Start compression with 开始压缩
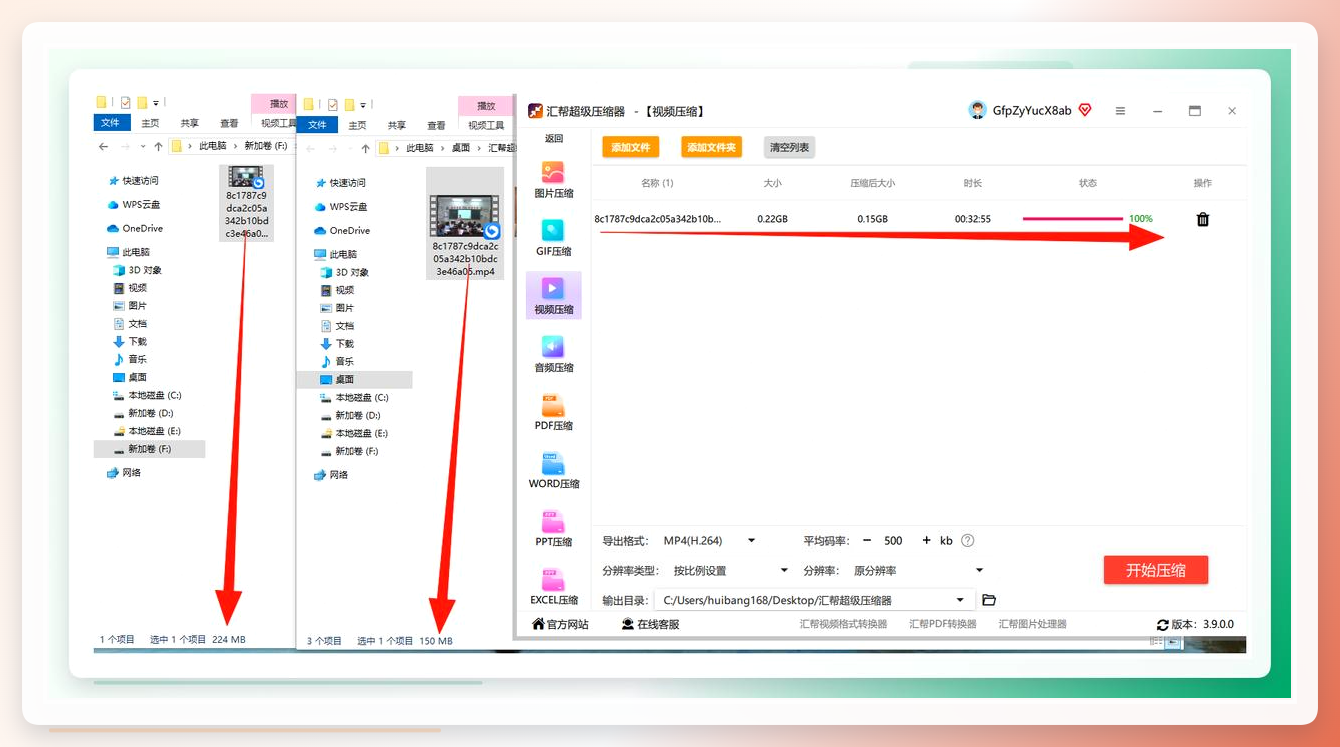Screen dimensions: 1340x747 click(x=1156, y=570)
